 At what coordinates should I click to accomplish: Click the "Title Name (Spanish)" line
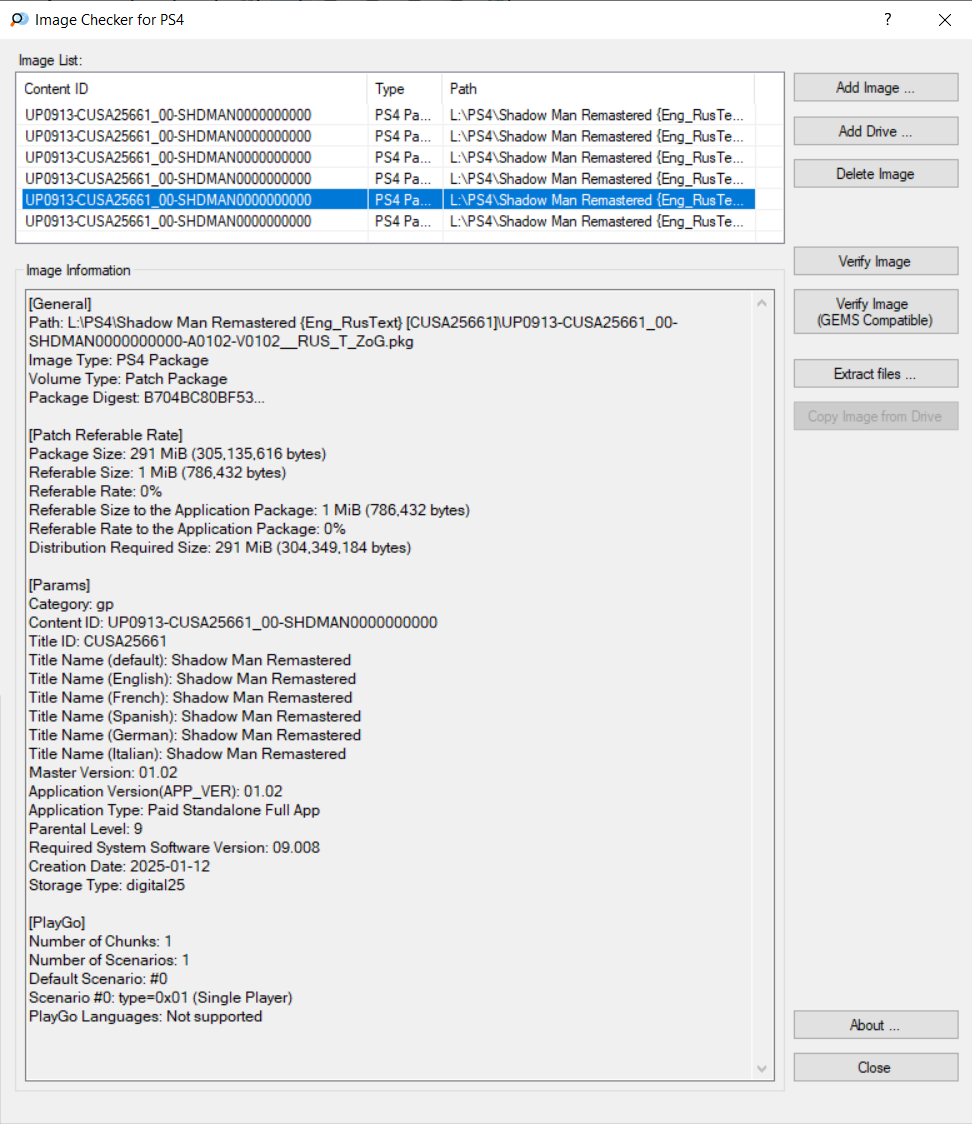pos(195,717)
